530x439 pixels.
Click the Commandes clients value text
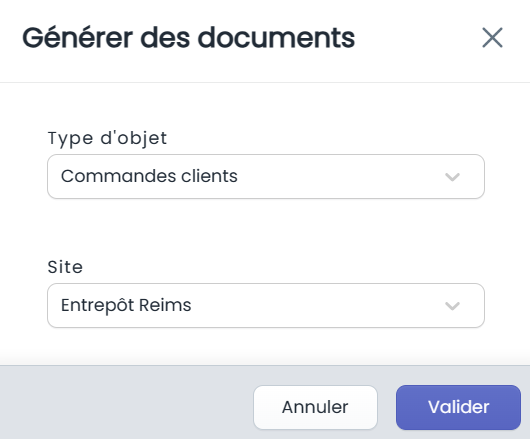click(x=149, y=176)
